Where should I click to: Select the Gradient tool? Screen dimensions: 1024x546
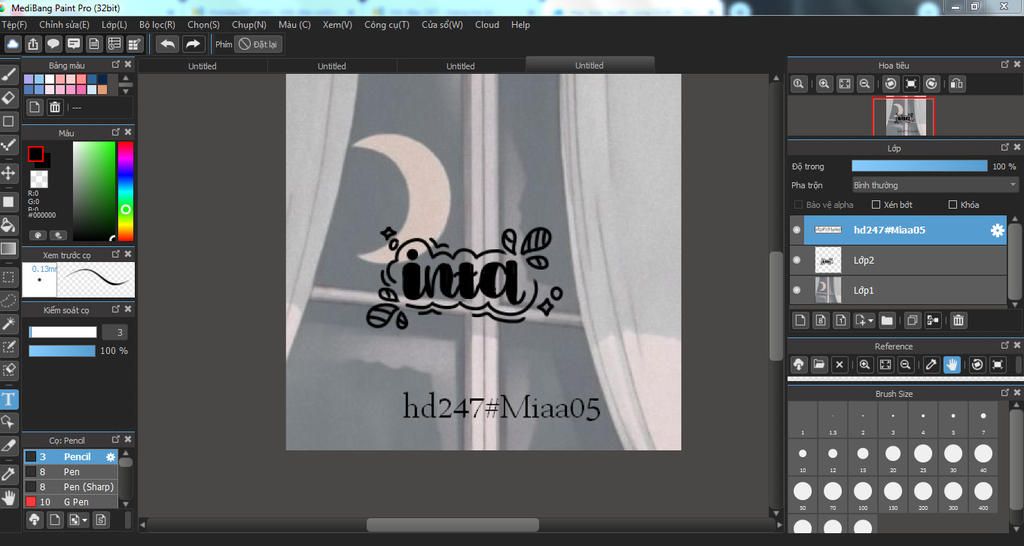[8, 249]
